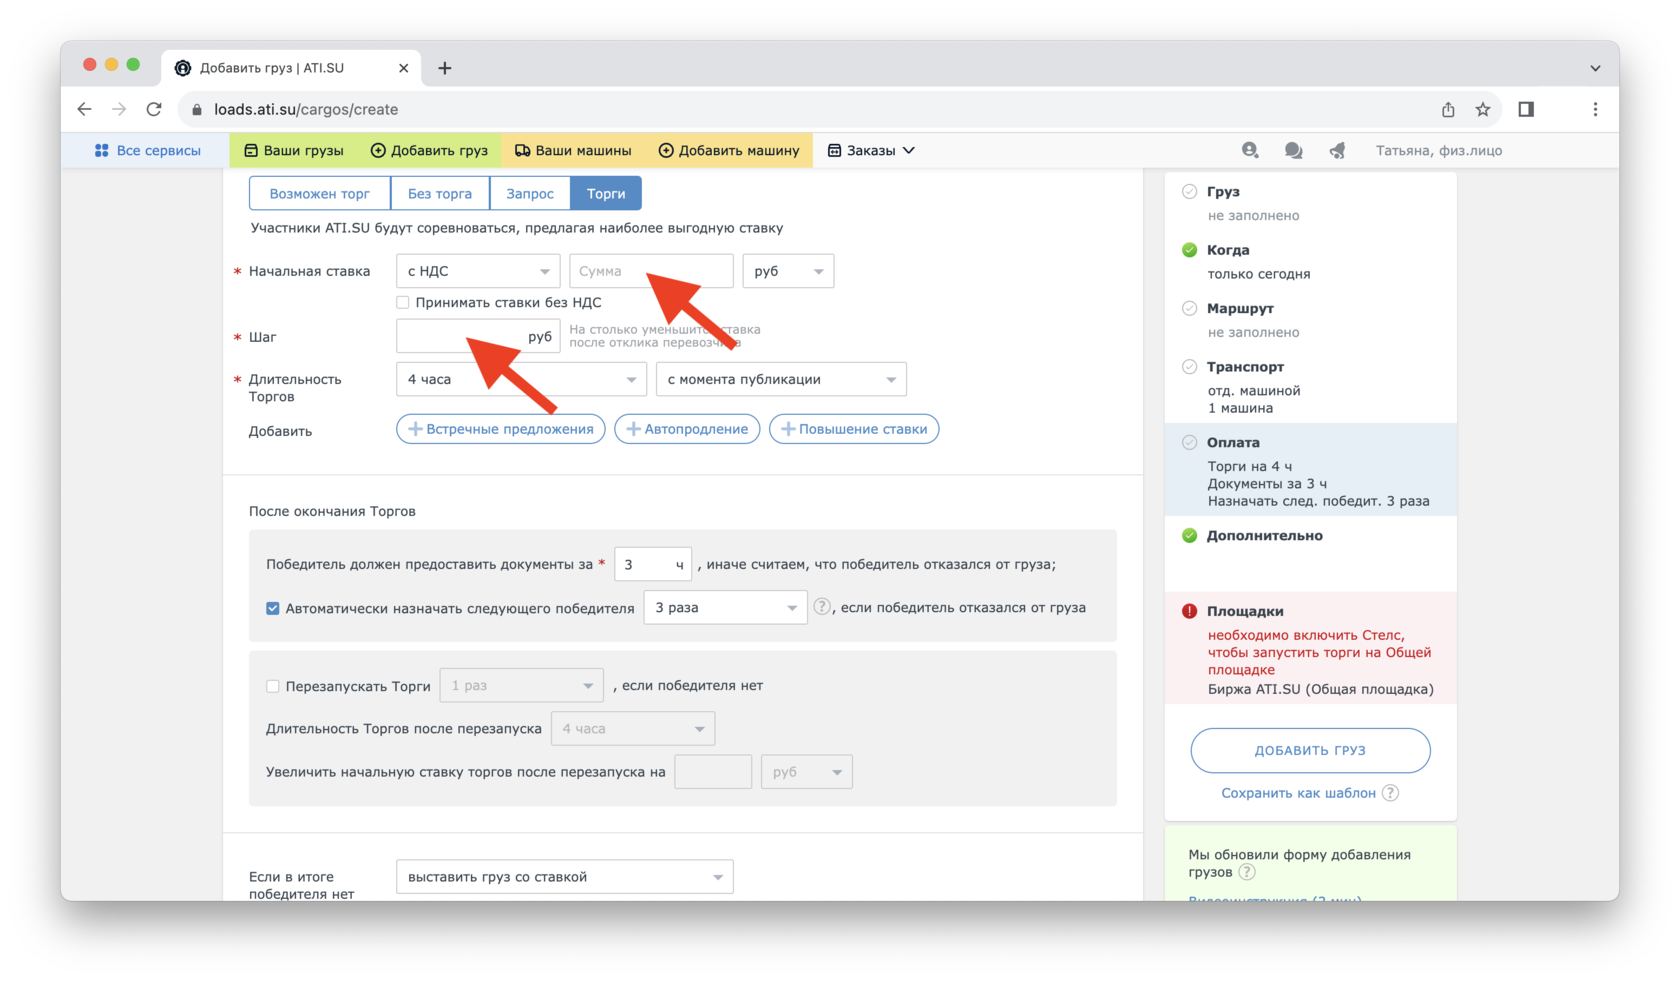
Task: Open the share icon in address bar
Action: click(1448, 109)
